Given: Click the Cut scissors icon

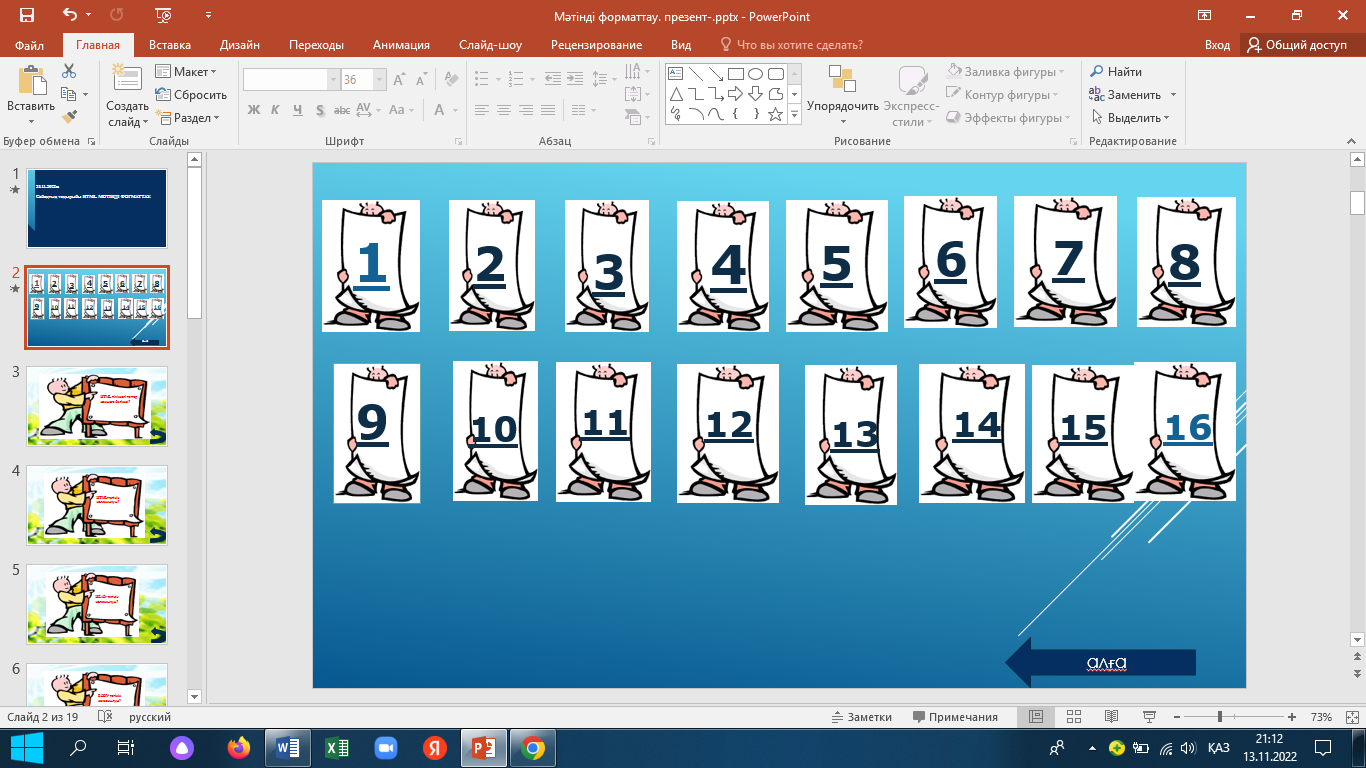Looking at the screenshot, I should point(69,71).
